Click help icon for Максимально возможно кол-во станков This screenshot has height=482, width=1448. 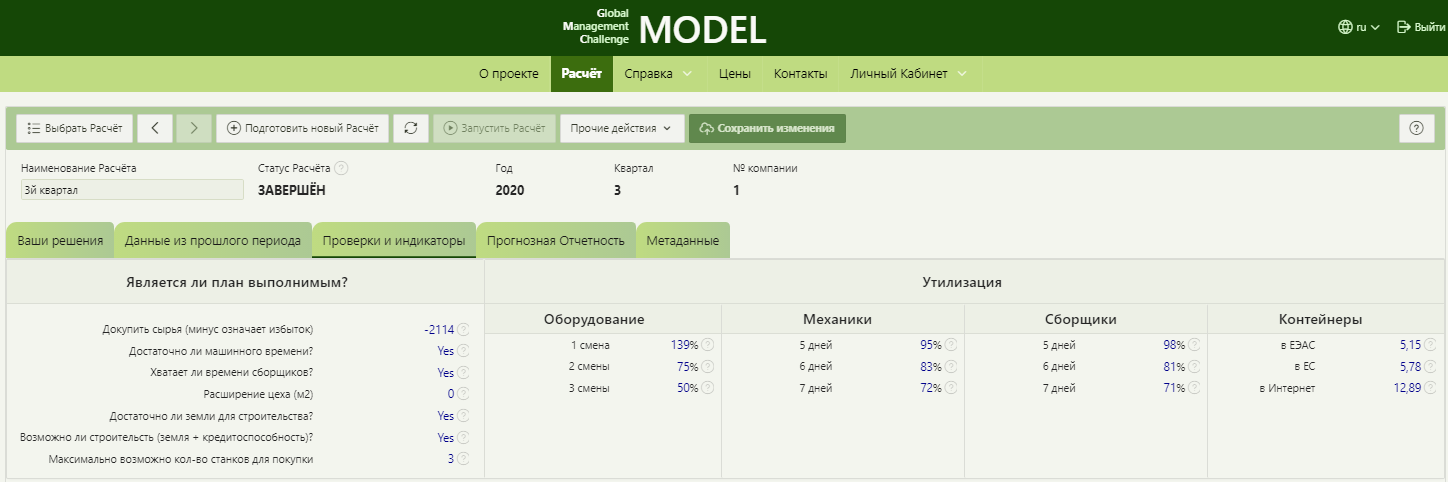pos(463,459)
